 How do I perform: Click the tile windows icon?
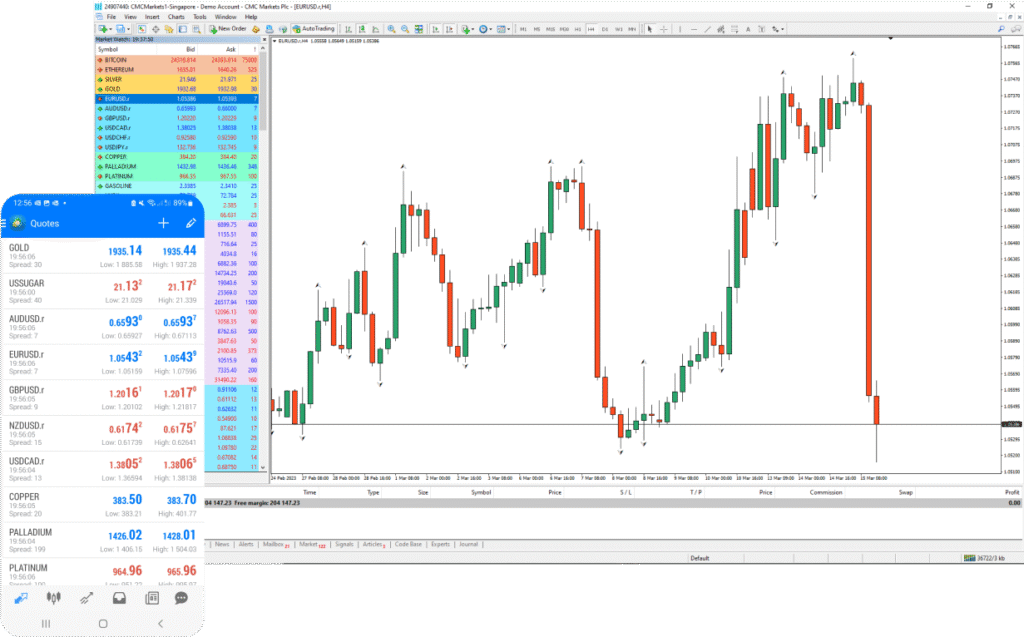(x=419, y=29)
